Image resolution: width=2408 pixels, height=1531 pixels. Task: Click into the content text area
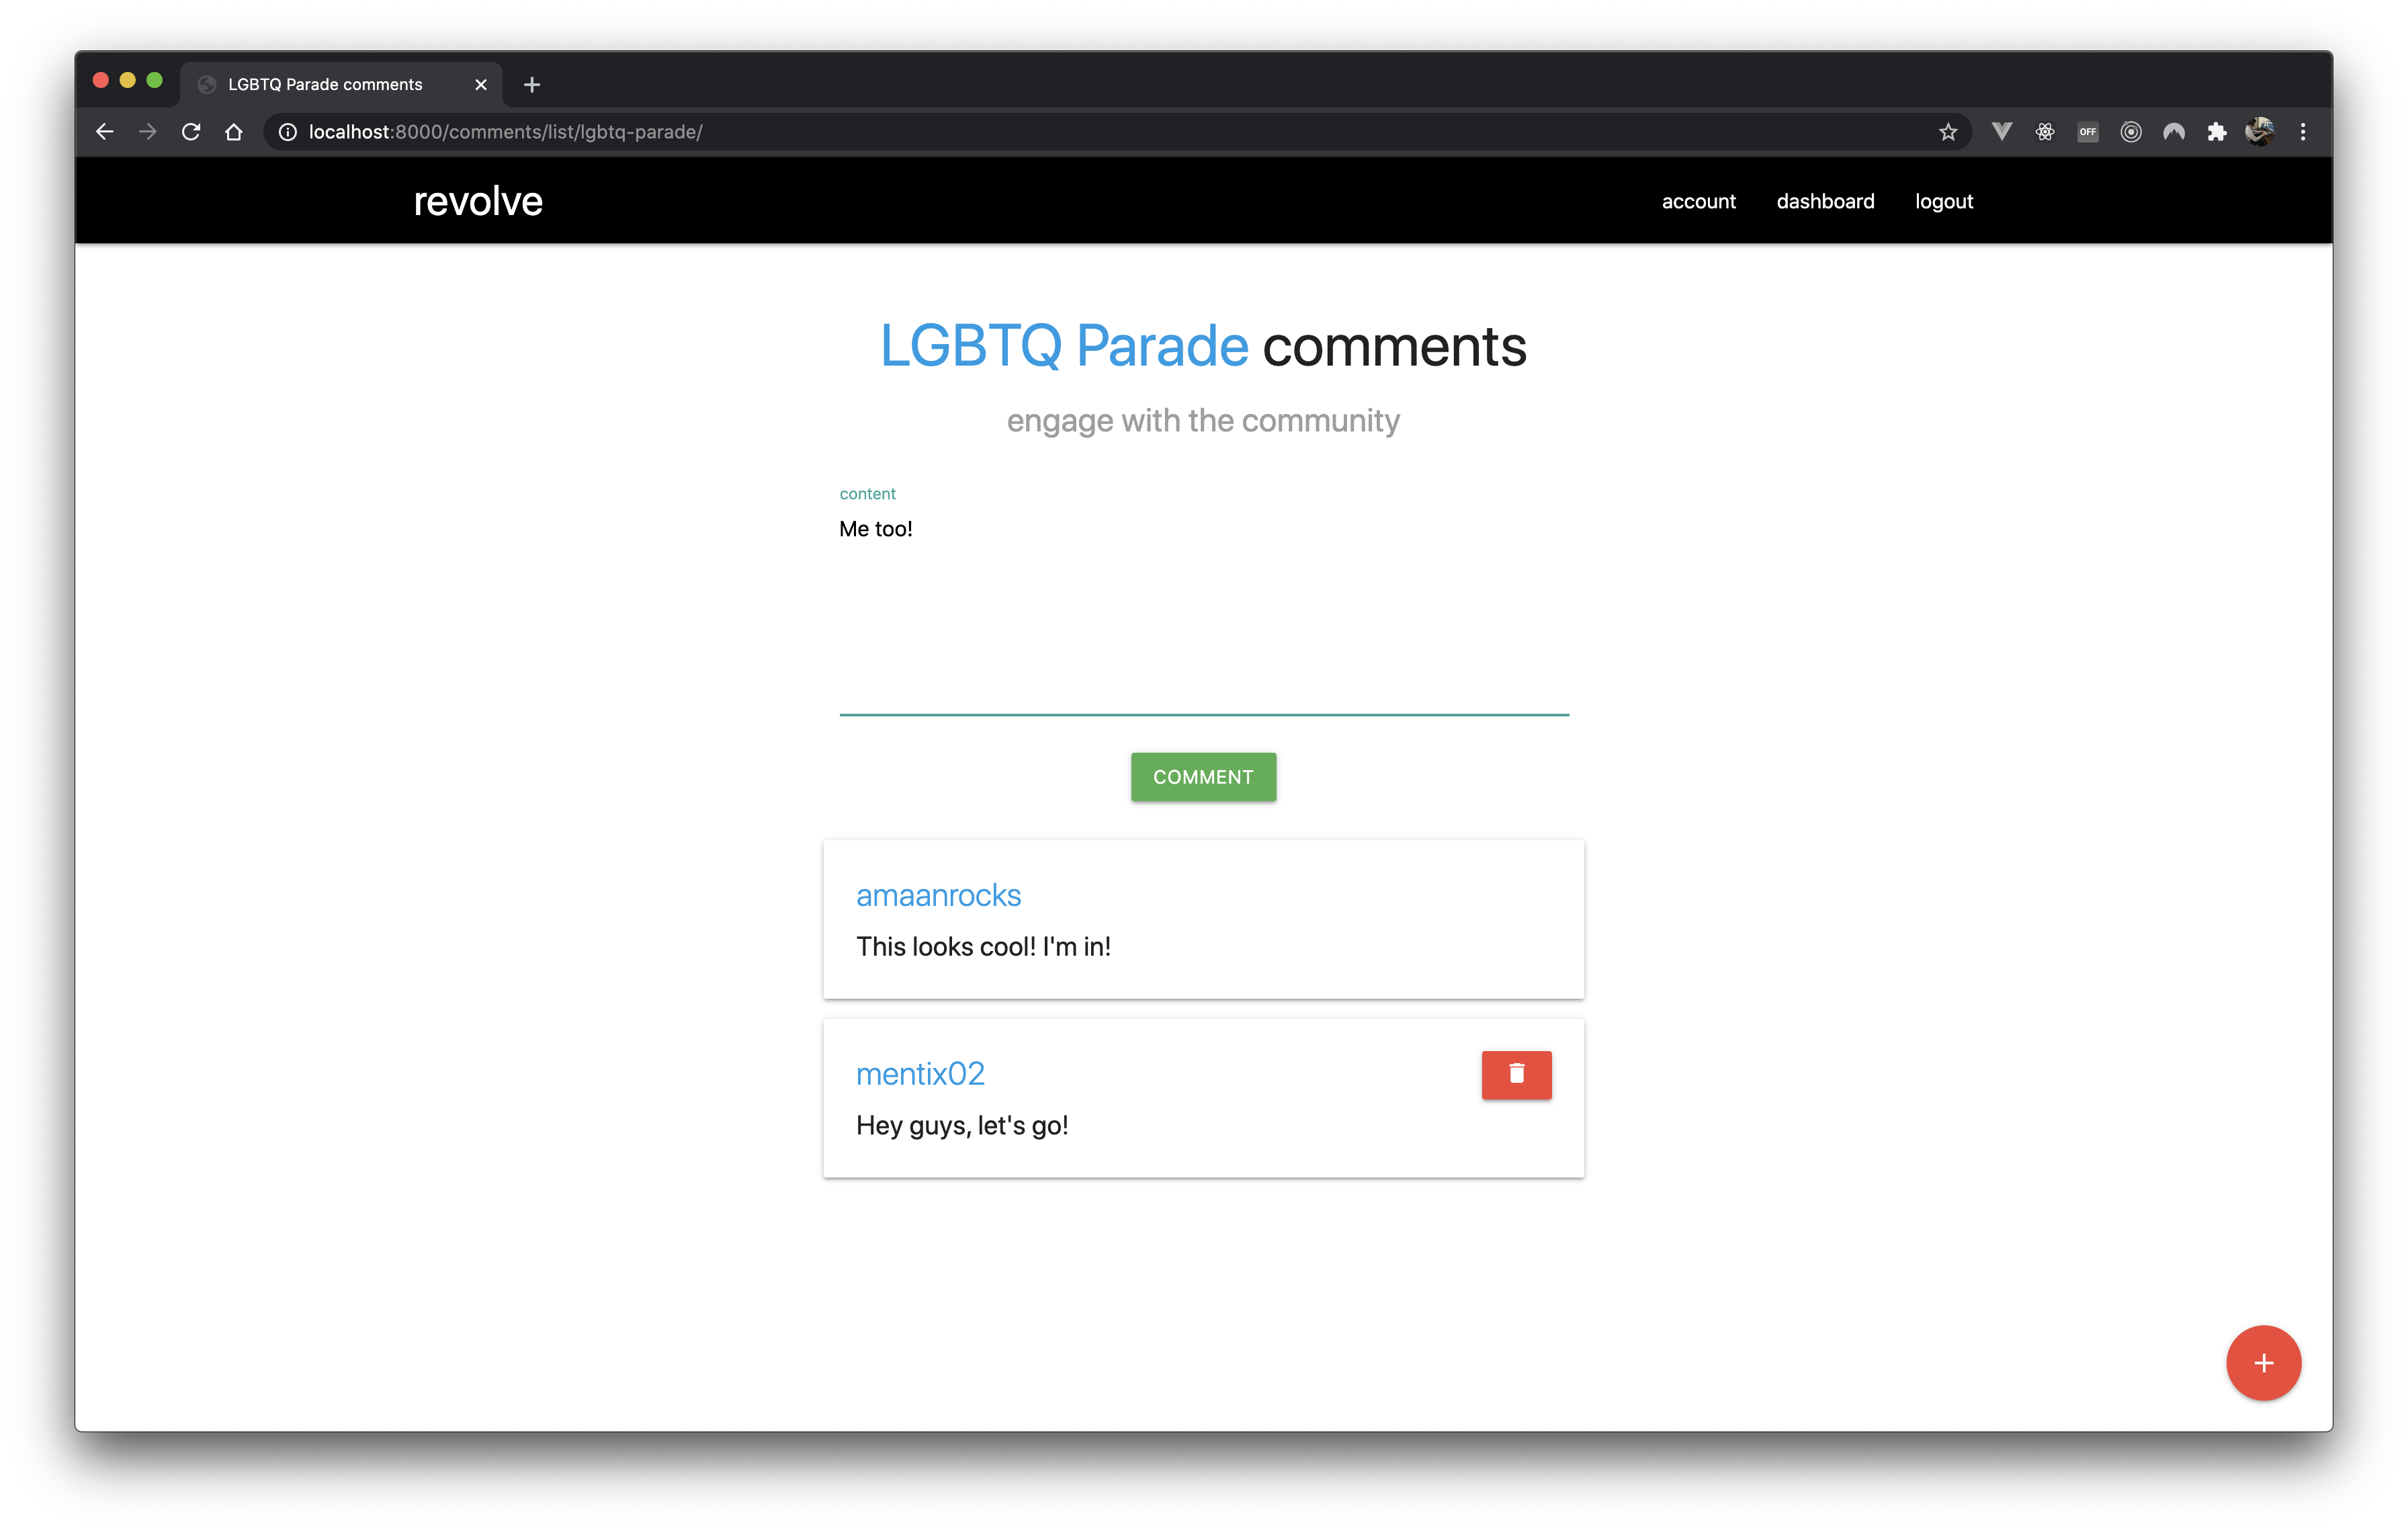click(1203, 610)
